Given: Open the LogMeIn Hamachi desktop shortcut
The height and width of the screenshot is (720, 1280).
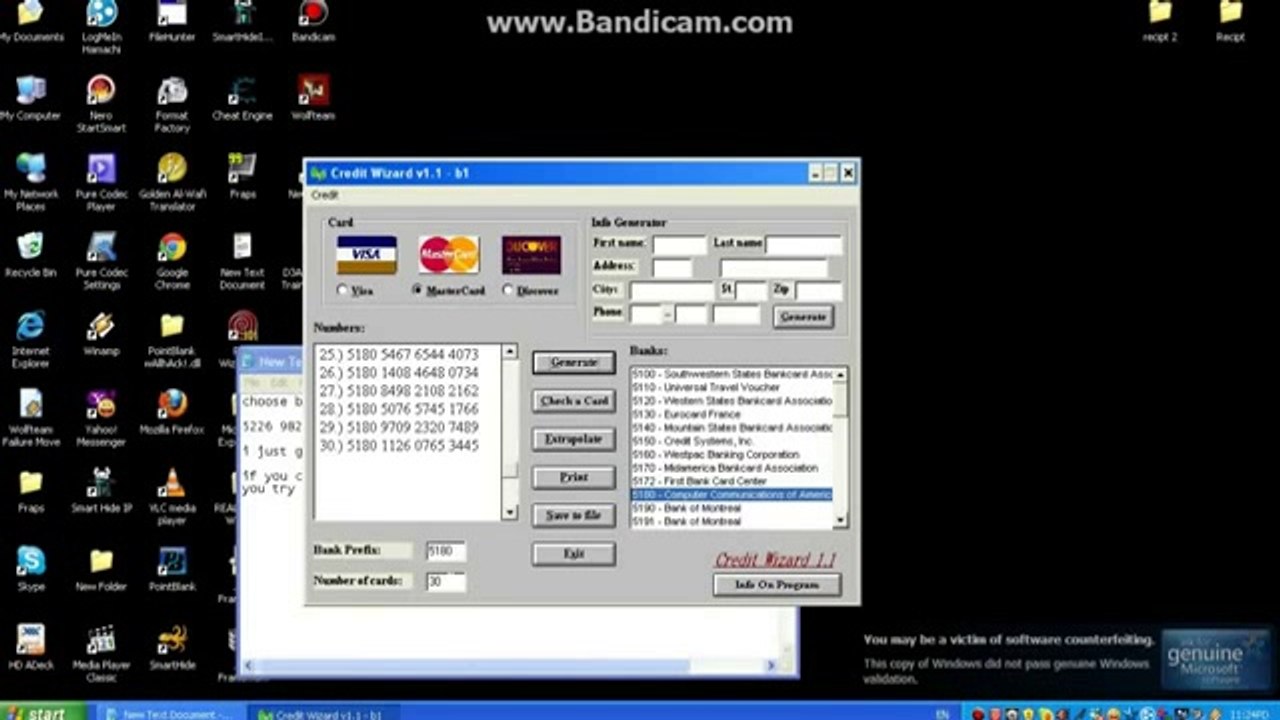Looking at the screenshot, I should [101, 26].
